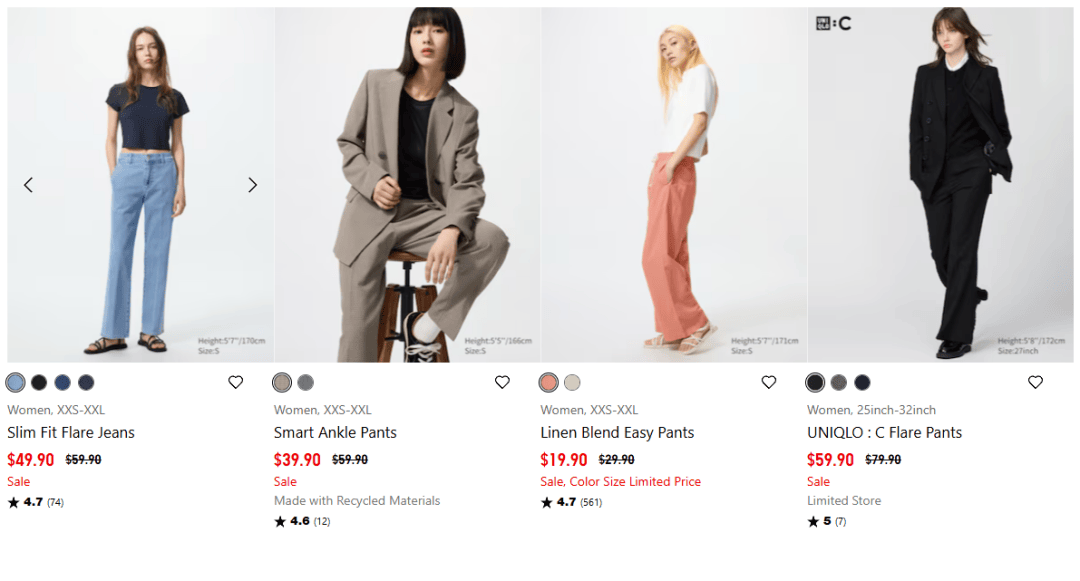Open the Smart Ankle Pants product page
1080x581 pixels.
click(x=335, y=433)
